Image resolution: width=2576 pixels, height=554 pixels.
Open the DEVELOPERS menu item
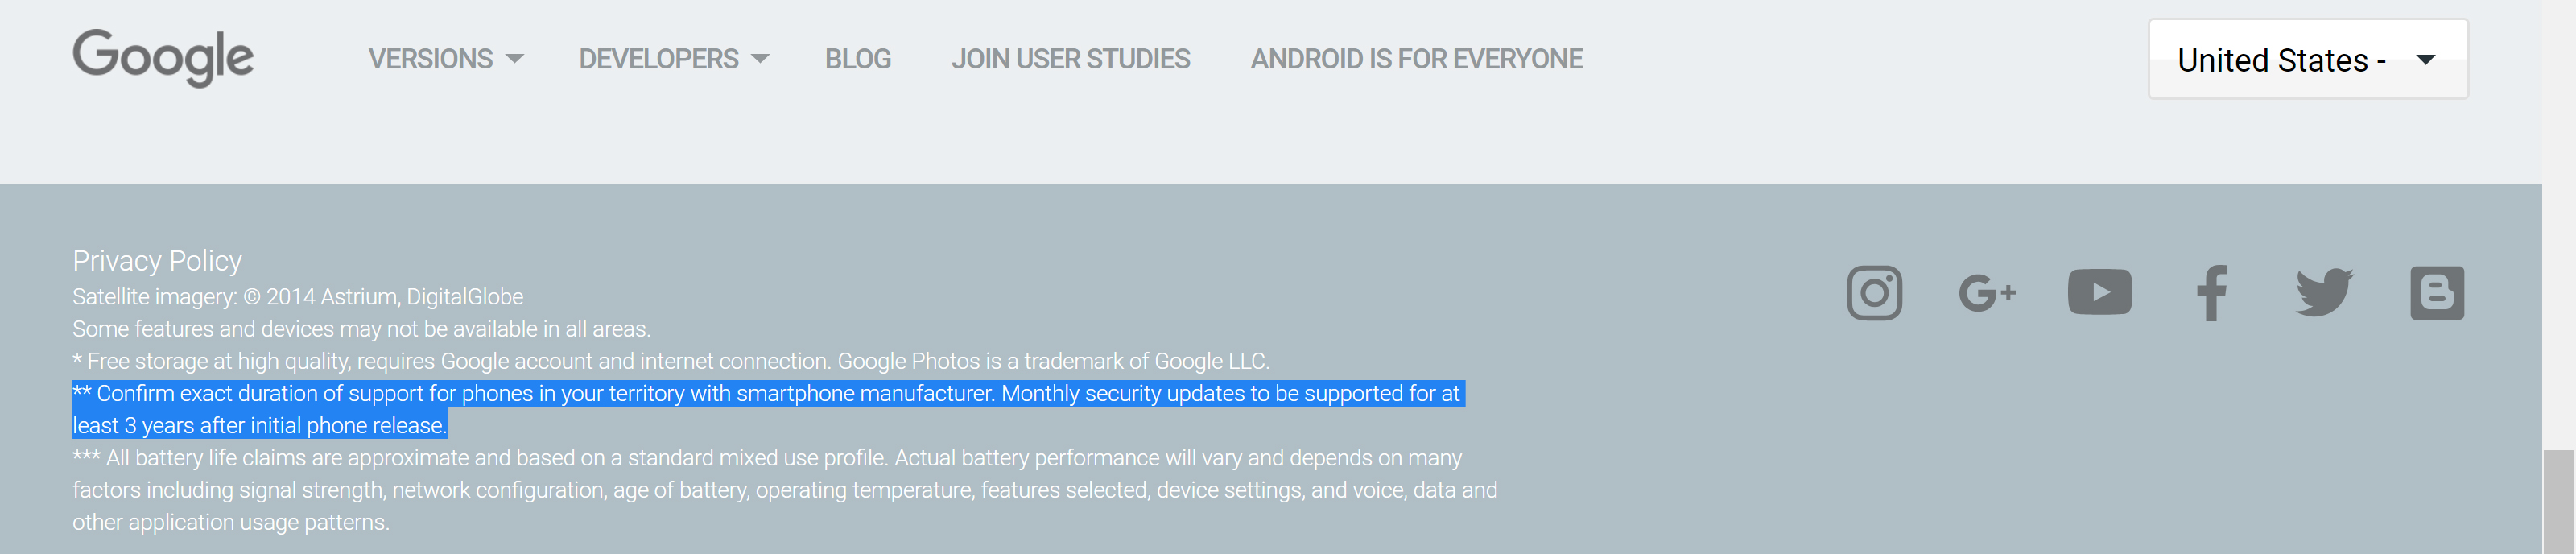658,59
